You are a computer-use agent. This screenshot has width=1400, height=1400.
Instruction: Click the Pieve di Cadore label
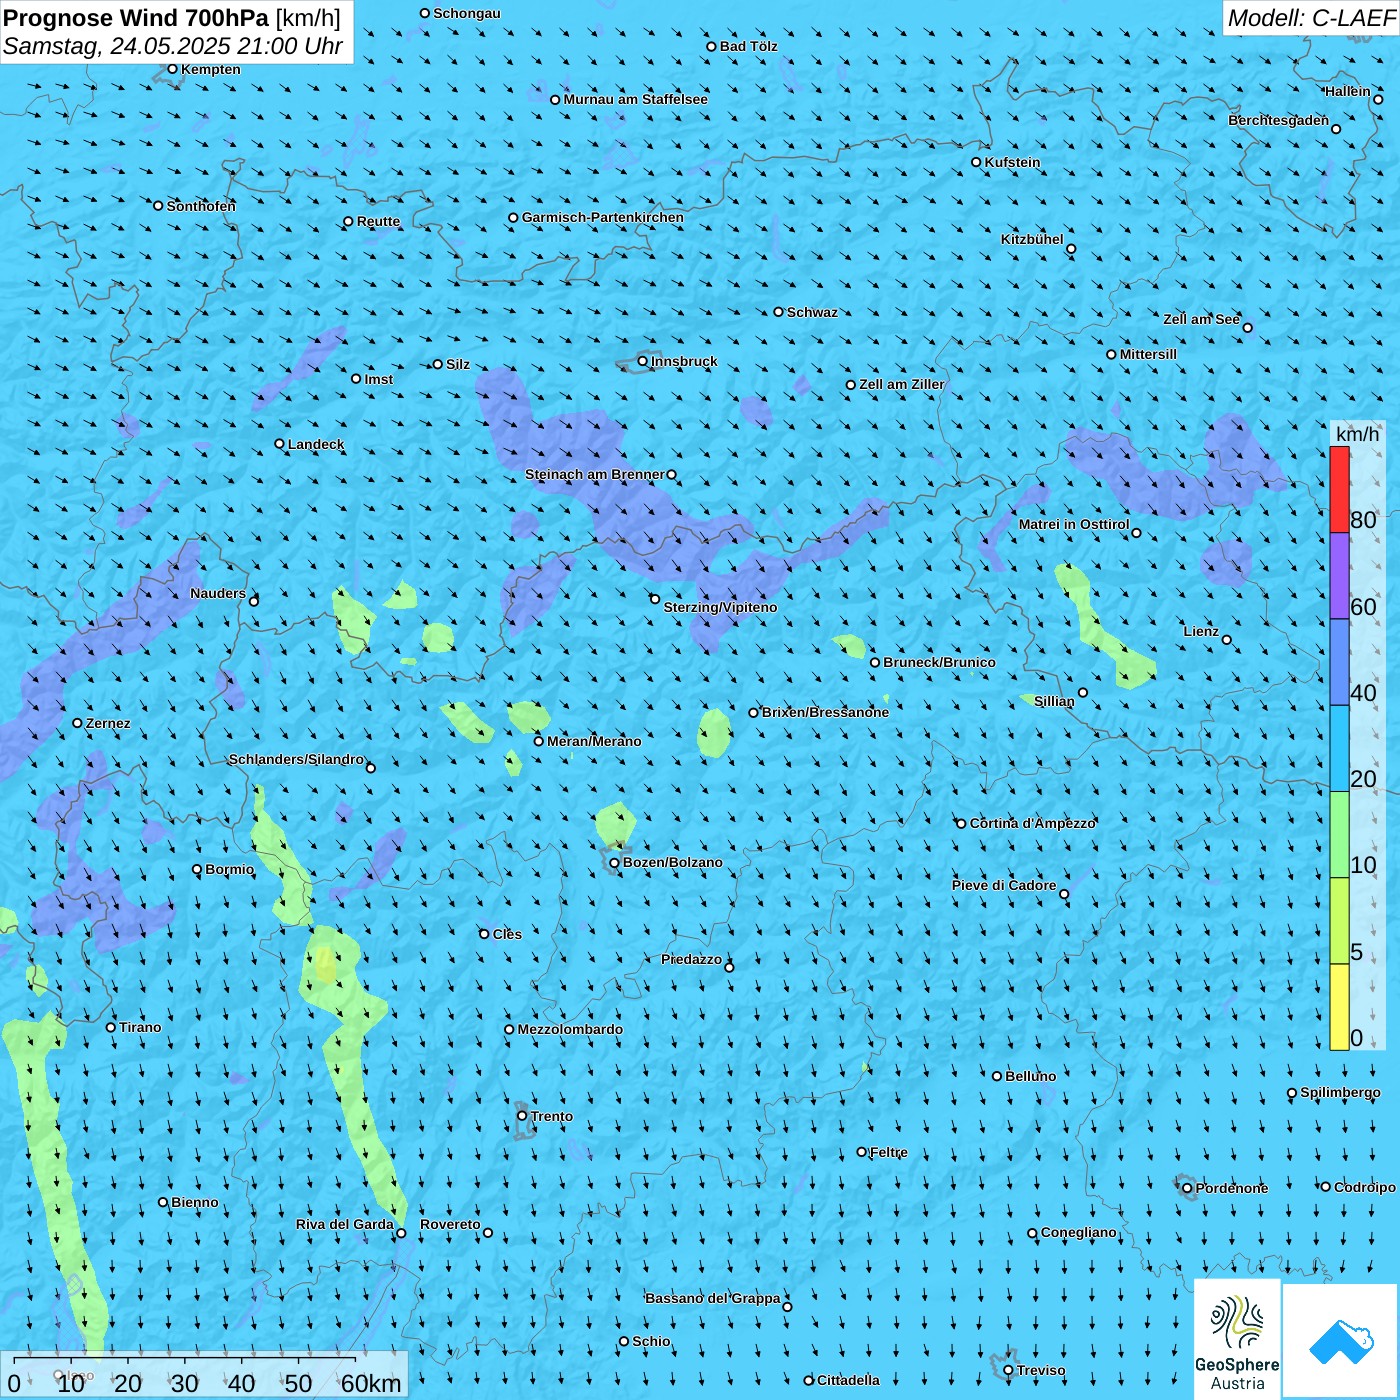[x=1004, y=885]
